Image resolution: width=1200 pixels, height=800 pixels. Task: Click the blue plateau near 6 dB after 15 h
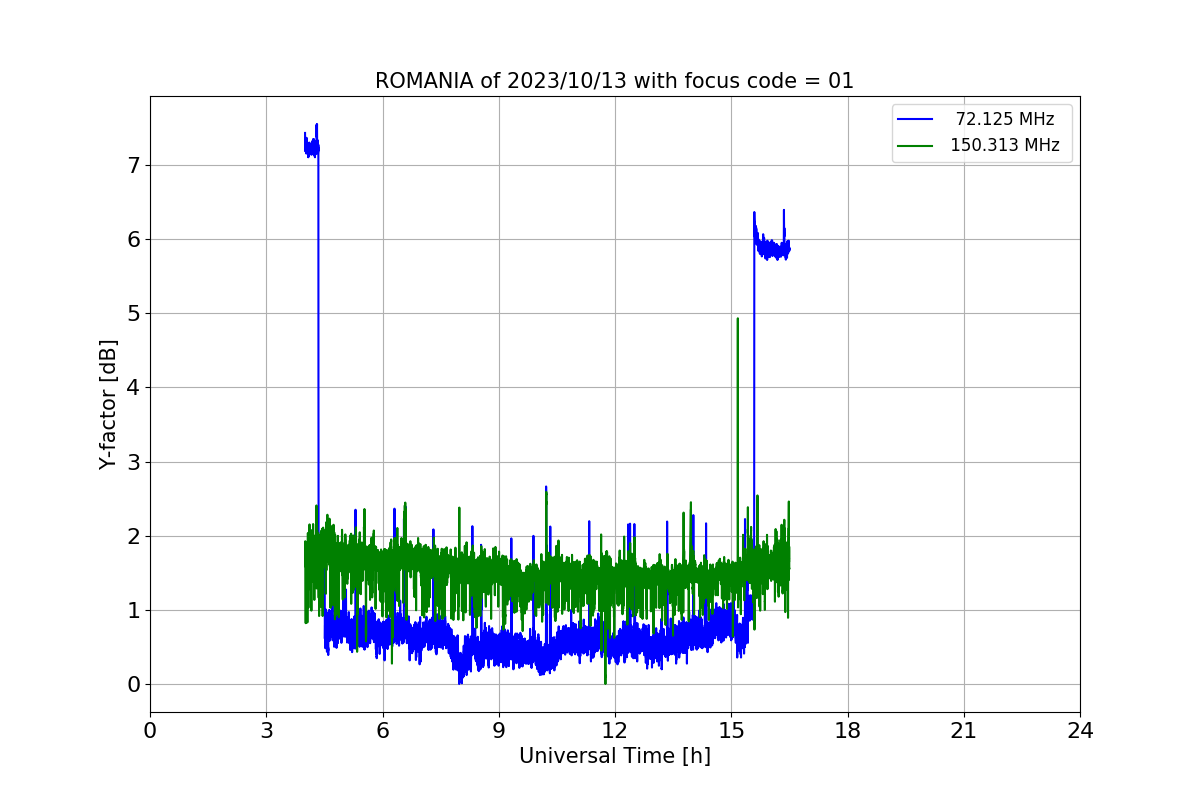(772, 248)
